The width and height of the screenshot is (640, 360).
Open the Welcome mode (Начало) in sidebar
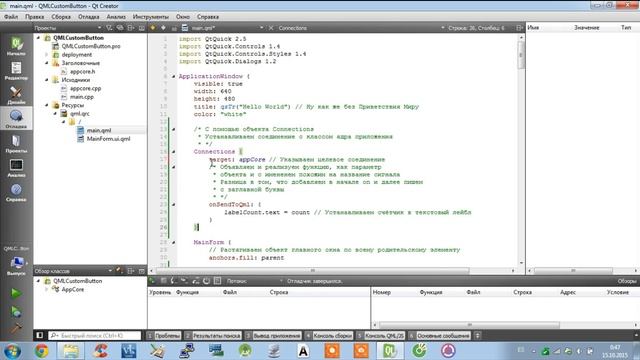[16, 46]
